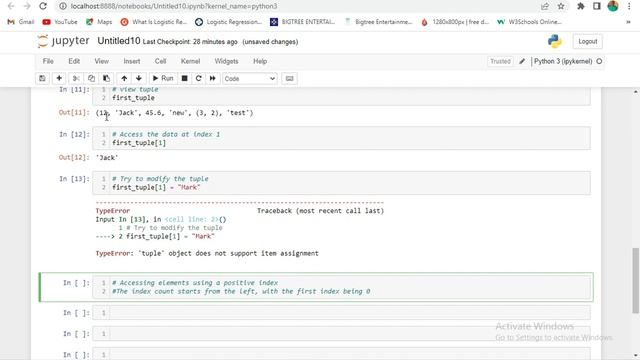The width and height of the screenshot is (640, 360).
Task: Go forward in browser history
Action: click(x=27, y=6)
